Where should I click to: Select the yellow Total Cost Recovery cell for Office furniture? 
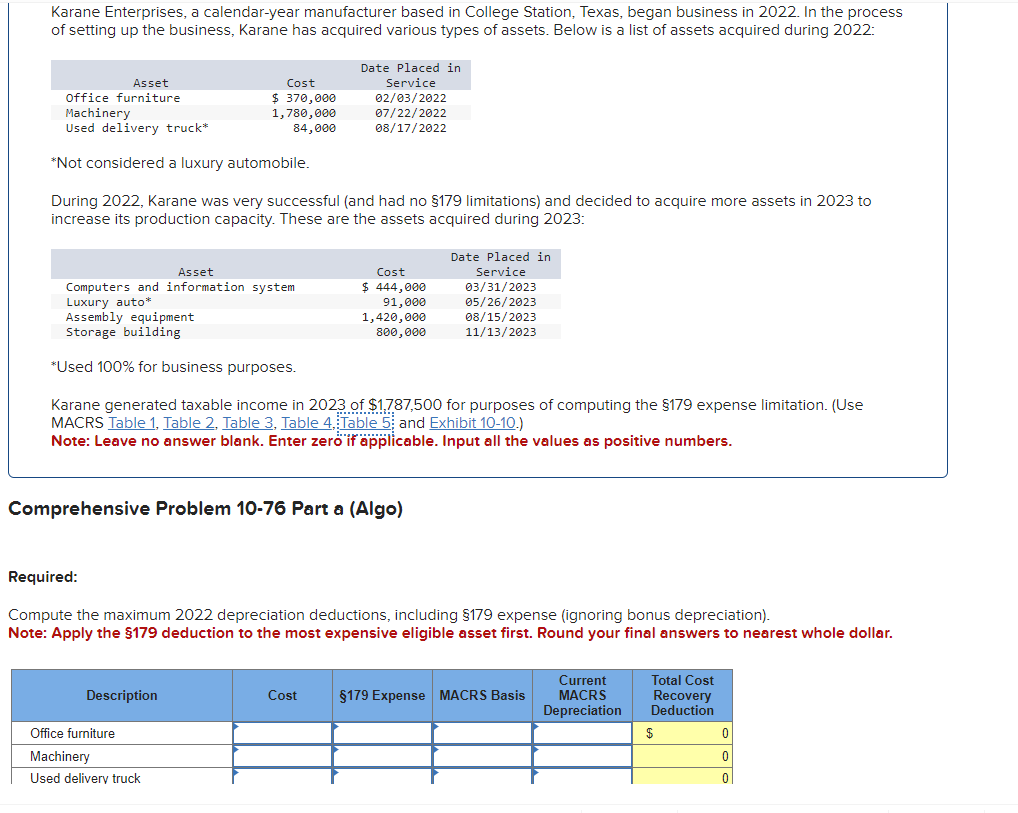[682, 733]
